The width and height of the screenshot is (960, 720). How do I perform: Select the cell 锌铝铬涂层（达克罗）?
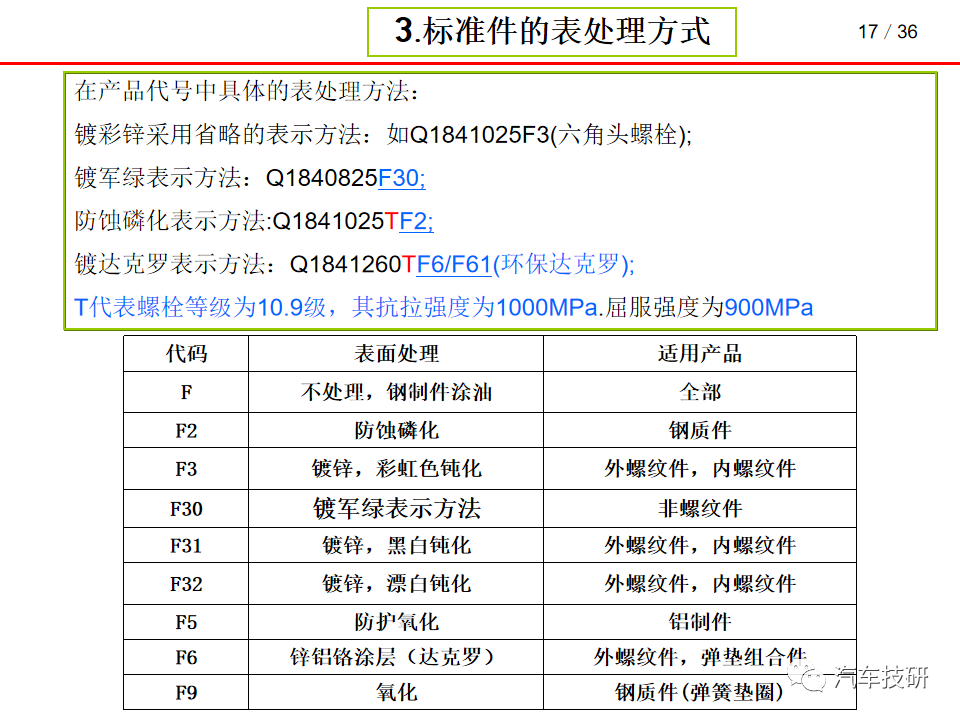[396, 658]
